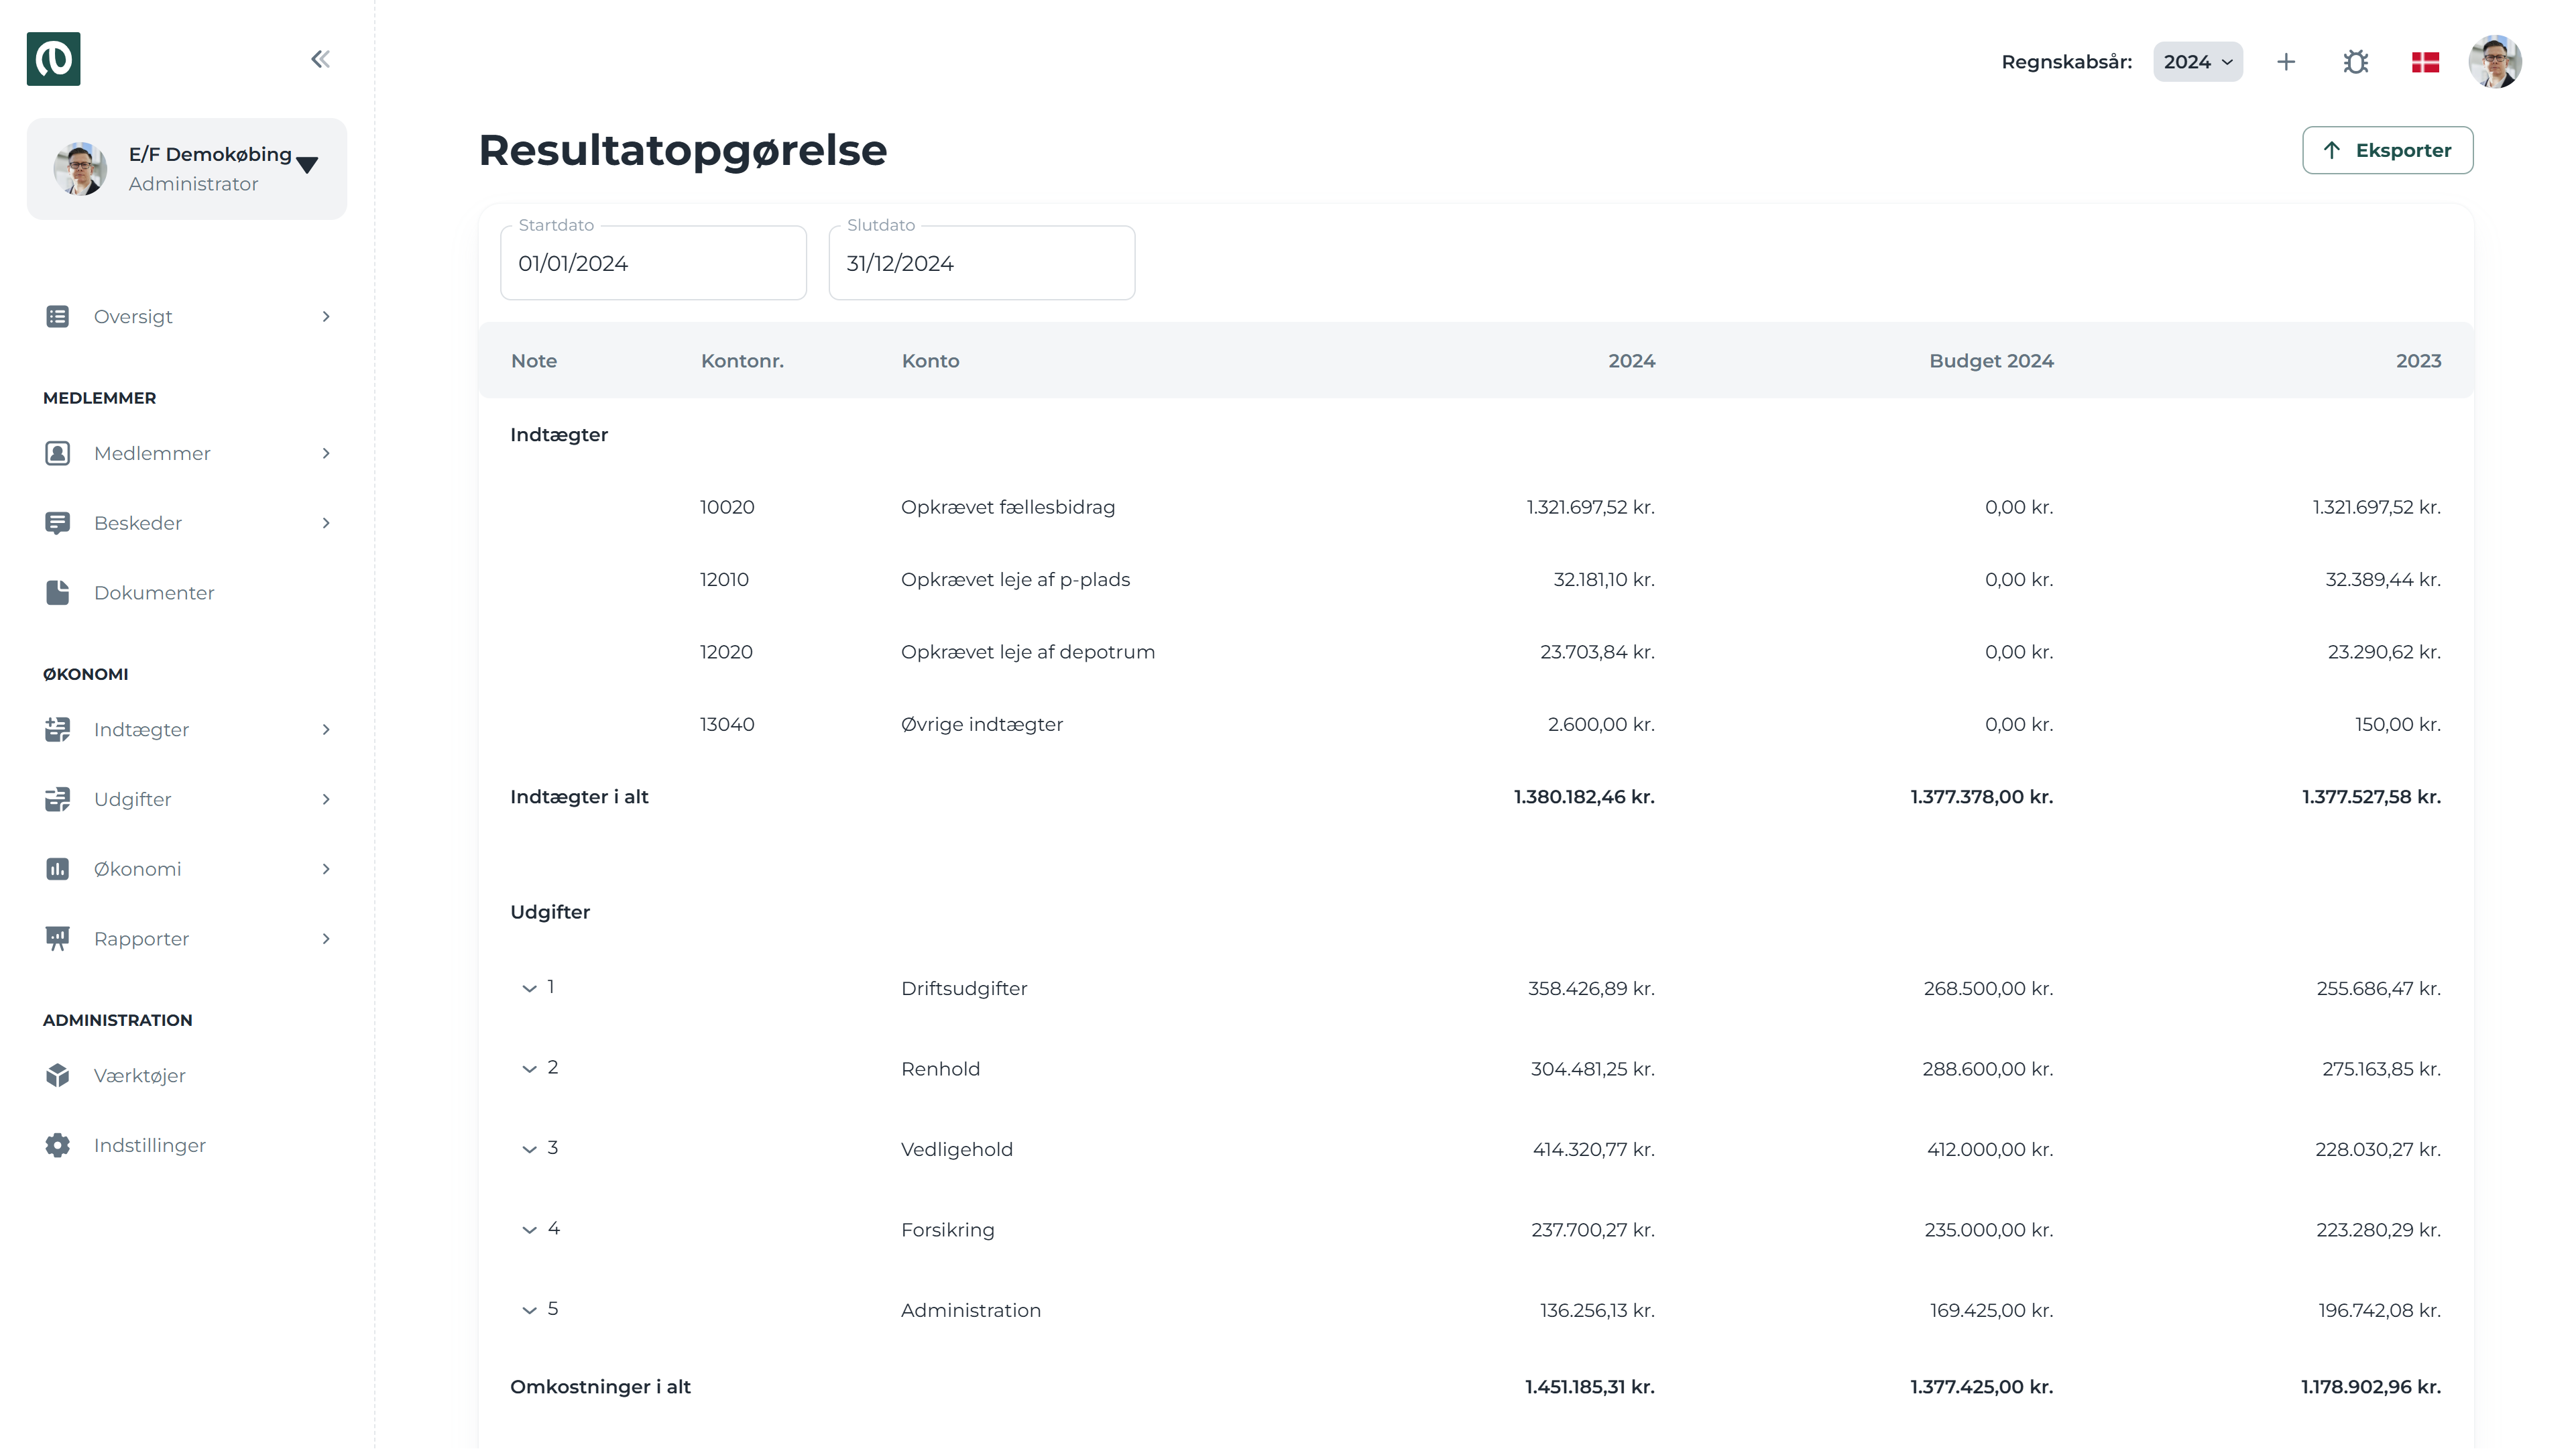
Task: Click the Eksporter button
Action: [x=2387, y=150]
